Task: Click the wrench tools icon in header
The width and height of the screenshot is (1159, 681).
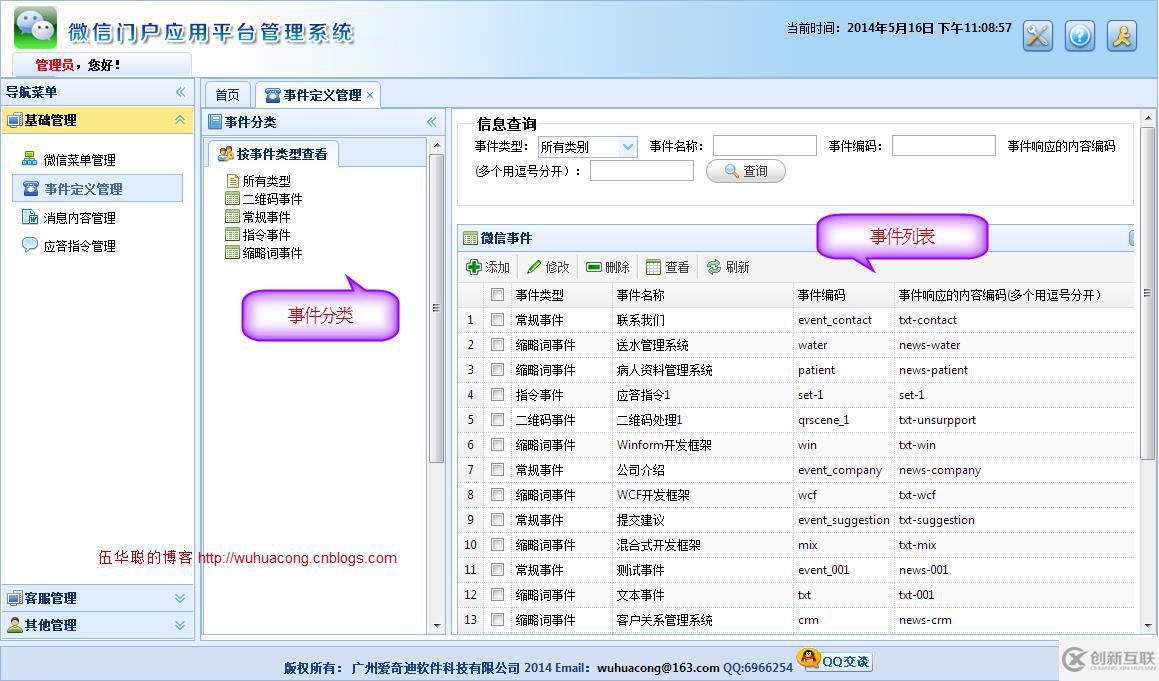Action: point(1038,35)
